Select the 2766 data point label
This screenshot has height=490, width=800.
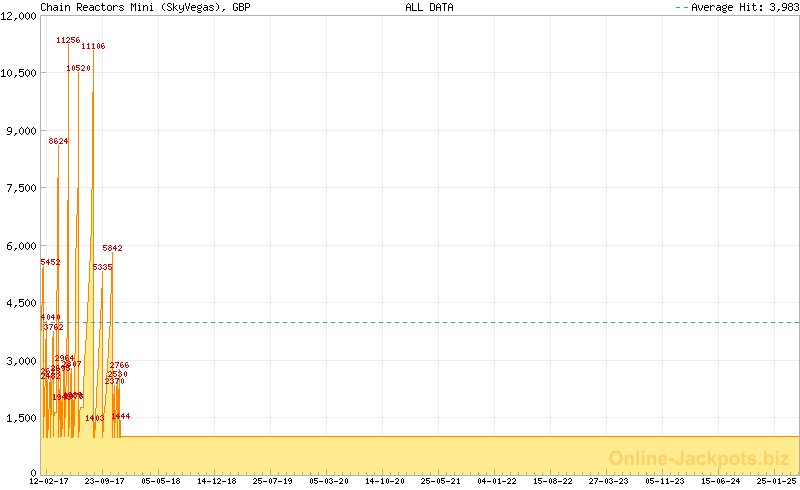[x=119, y=365]
